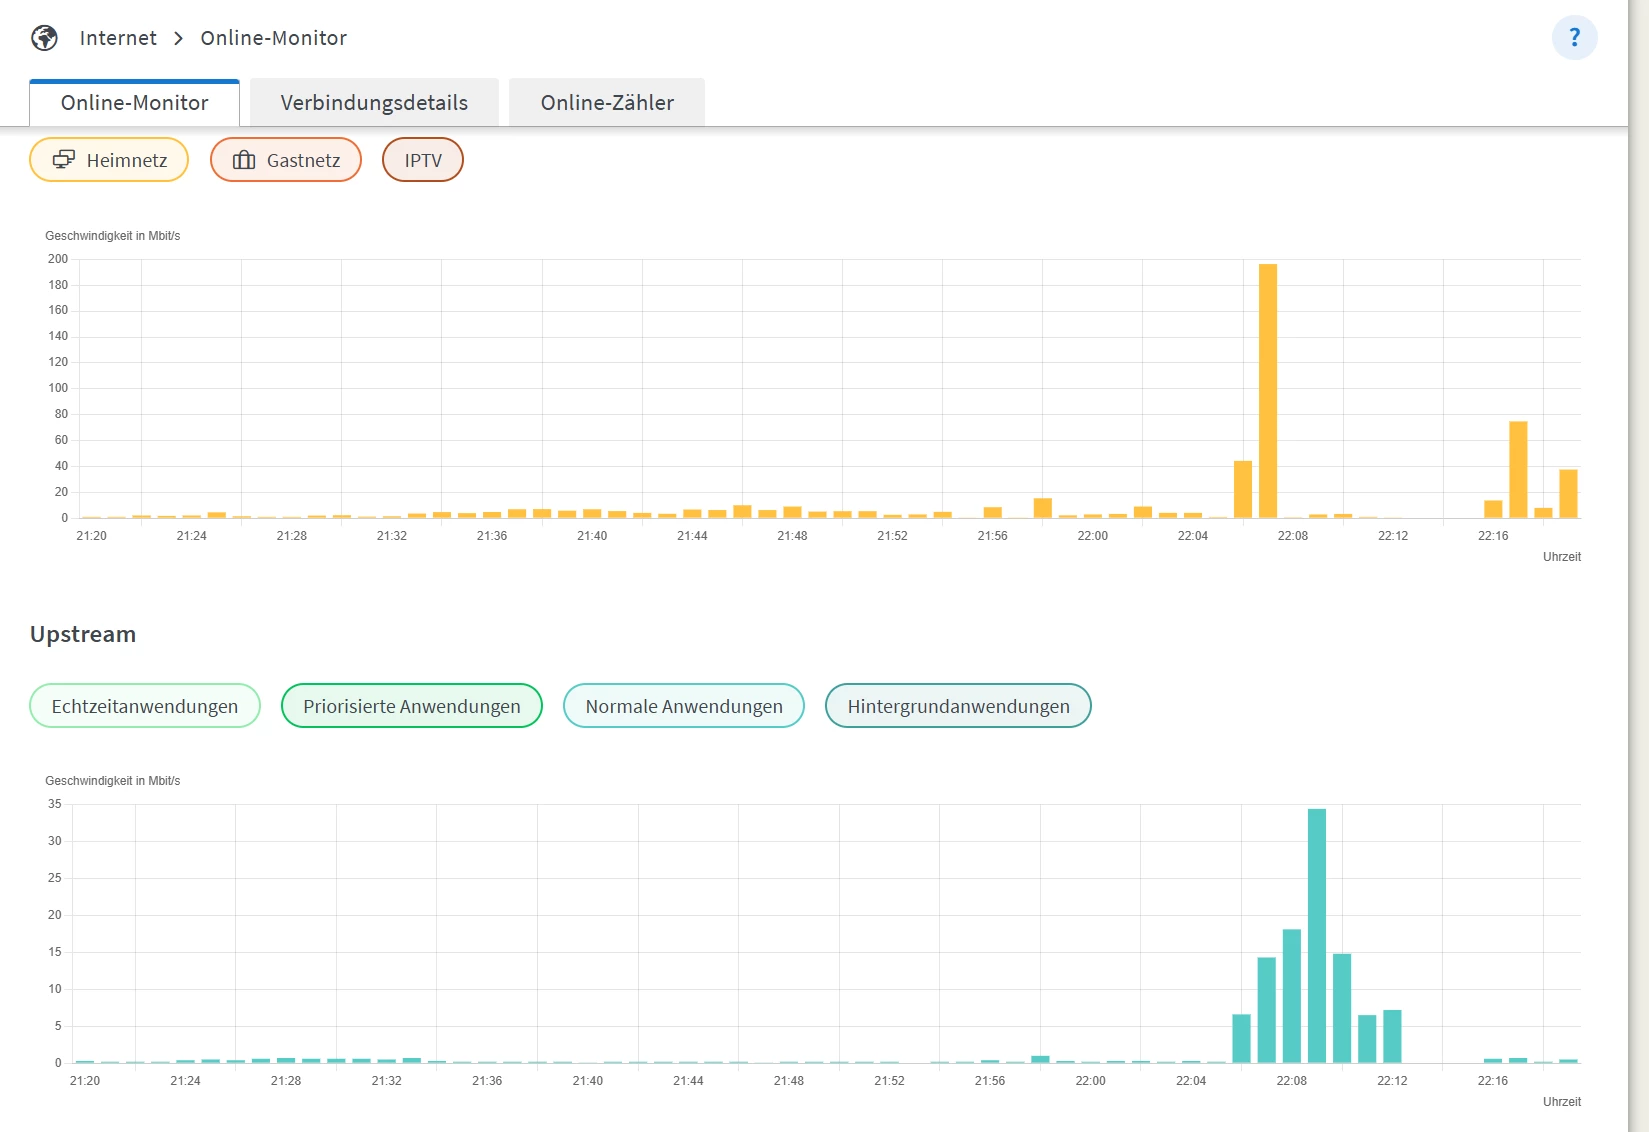
Task: Toggle Hintergrundanwendungen filter
Action: pyautogui.click(x=958, y=706)
